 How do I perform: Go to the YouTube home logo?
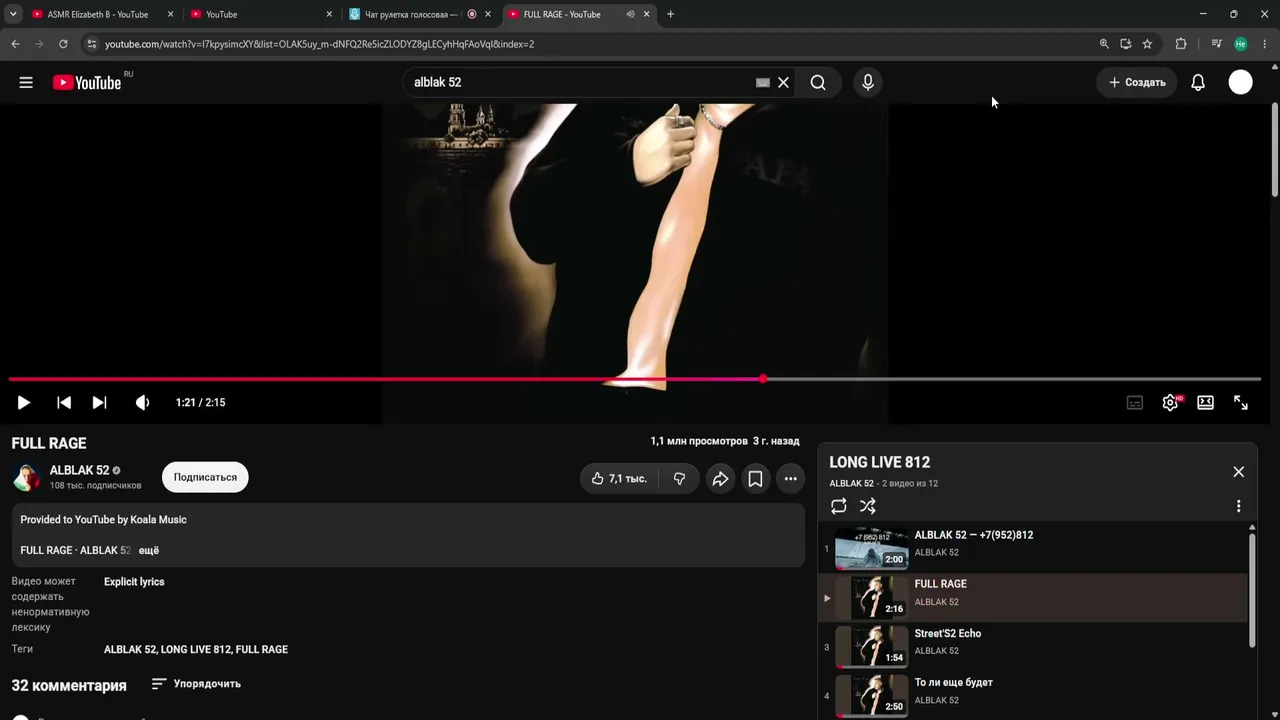click(87, 83)
